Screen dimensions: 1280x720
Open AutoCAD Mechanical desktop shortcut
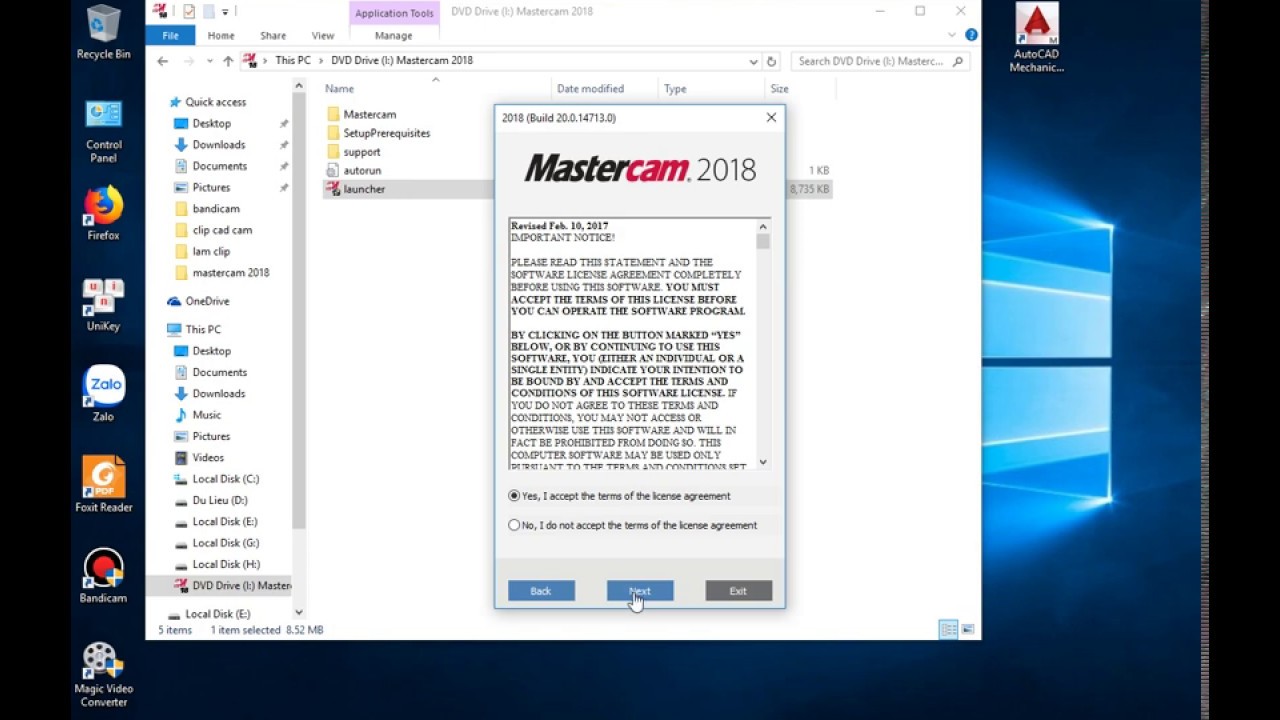(1036, 38)
